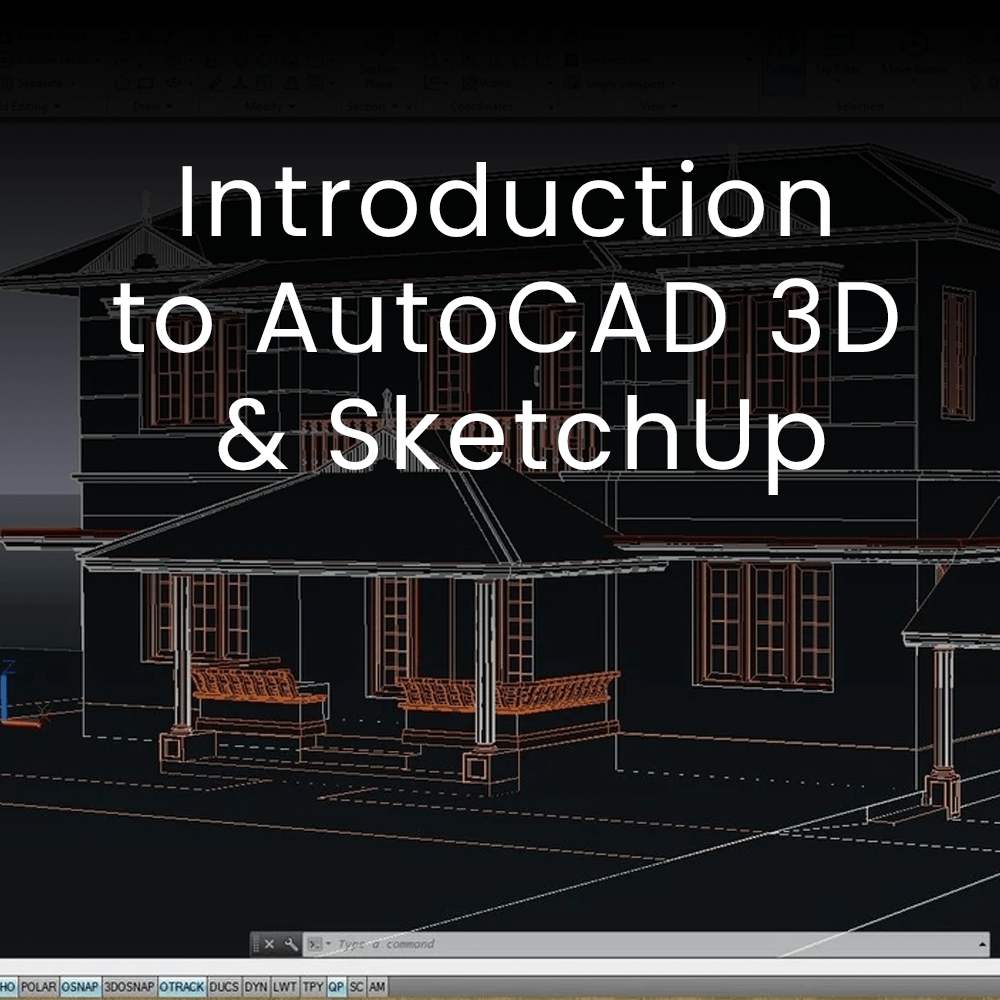Image resolution: width=1000 pixels, height=1000 pixels.
Task: Disable OSNAP object snap
Action: (79, 987)
